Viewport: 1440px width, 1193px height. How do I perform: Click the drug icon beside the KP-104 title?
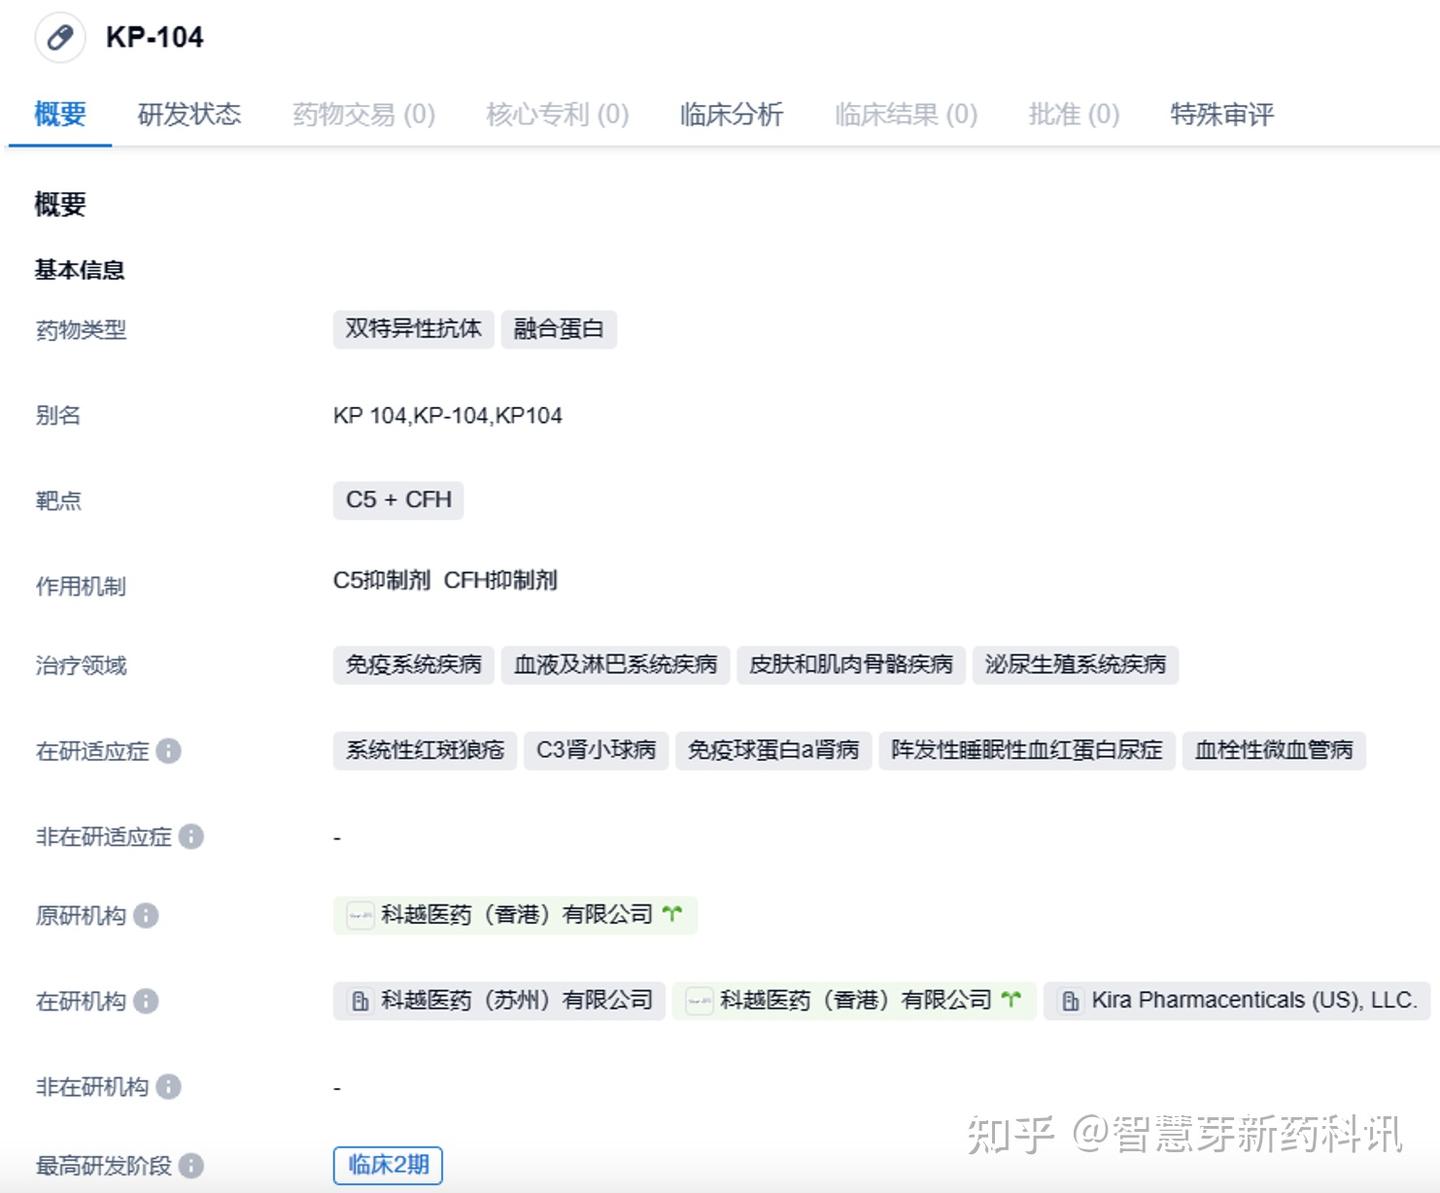coord(60,37)
